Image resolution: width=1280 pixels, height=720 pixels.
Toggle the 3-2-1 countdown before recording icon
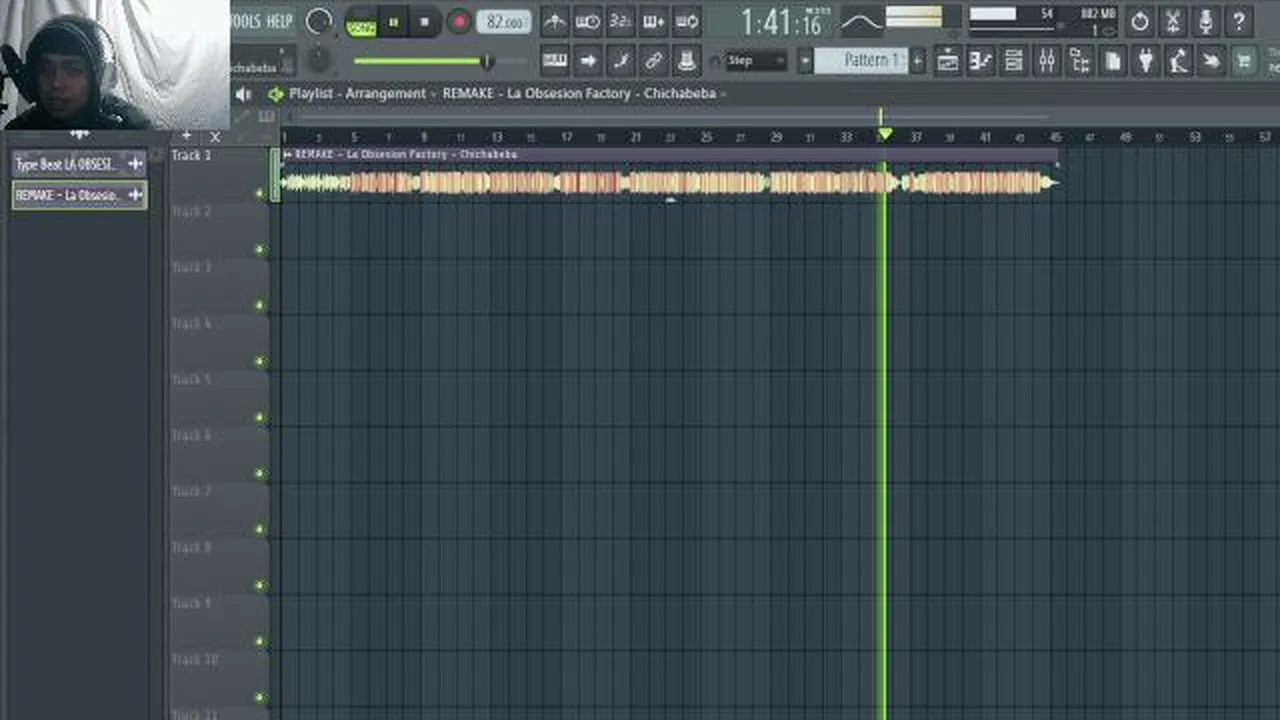point(620,21)
